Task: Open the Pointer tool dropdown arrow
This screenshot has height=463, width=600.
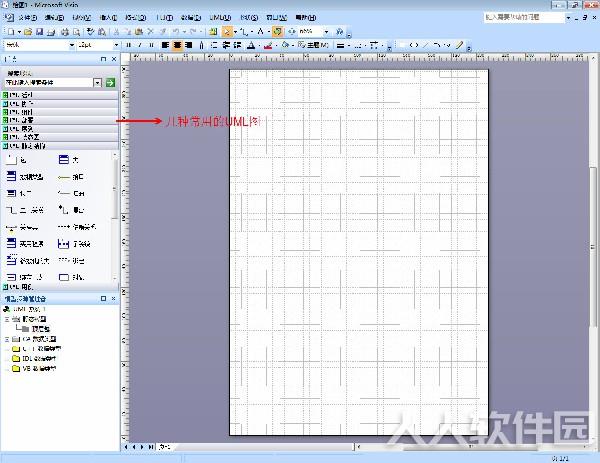Action: point(235,32)
